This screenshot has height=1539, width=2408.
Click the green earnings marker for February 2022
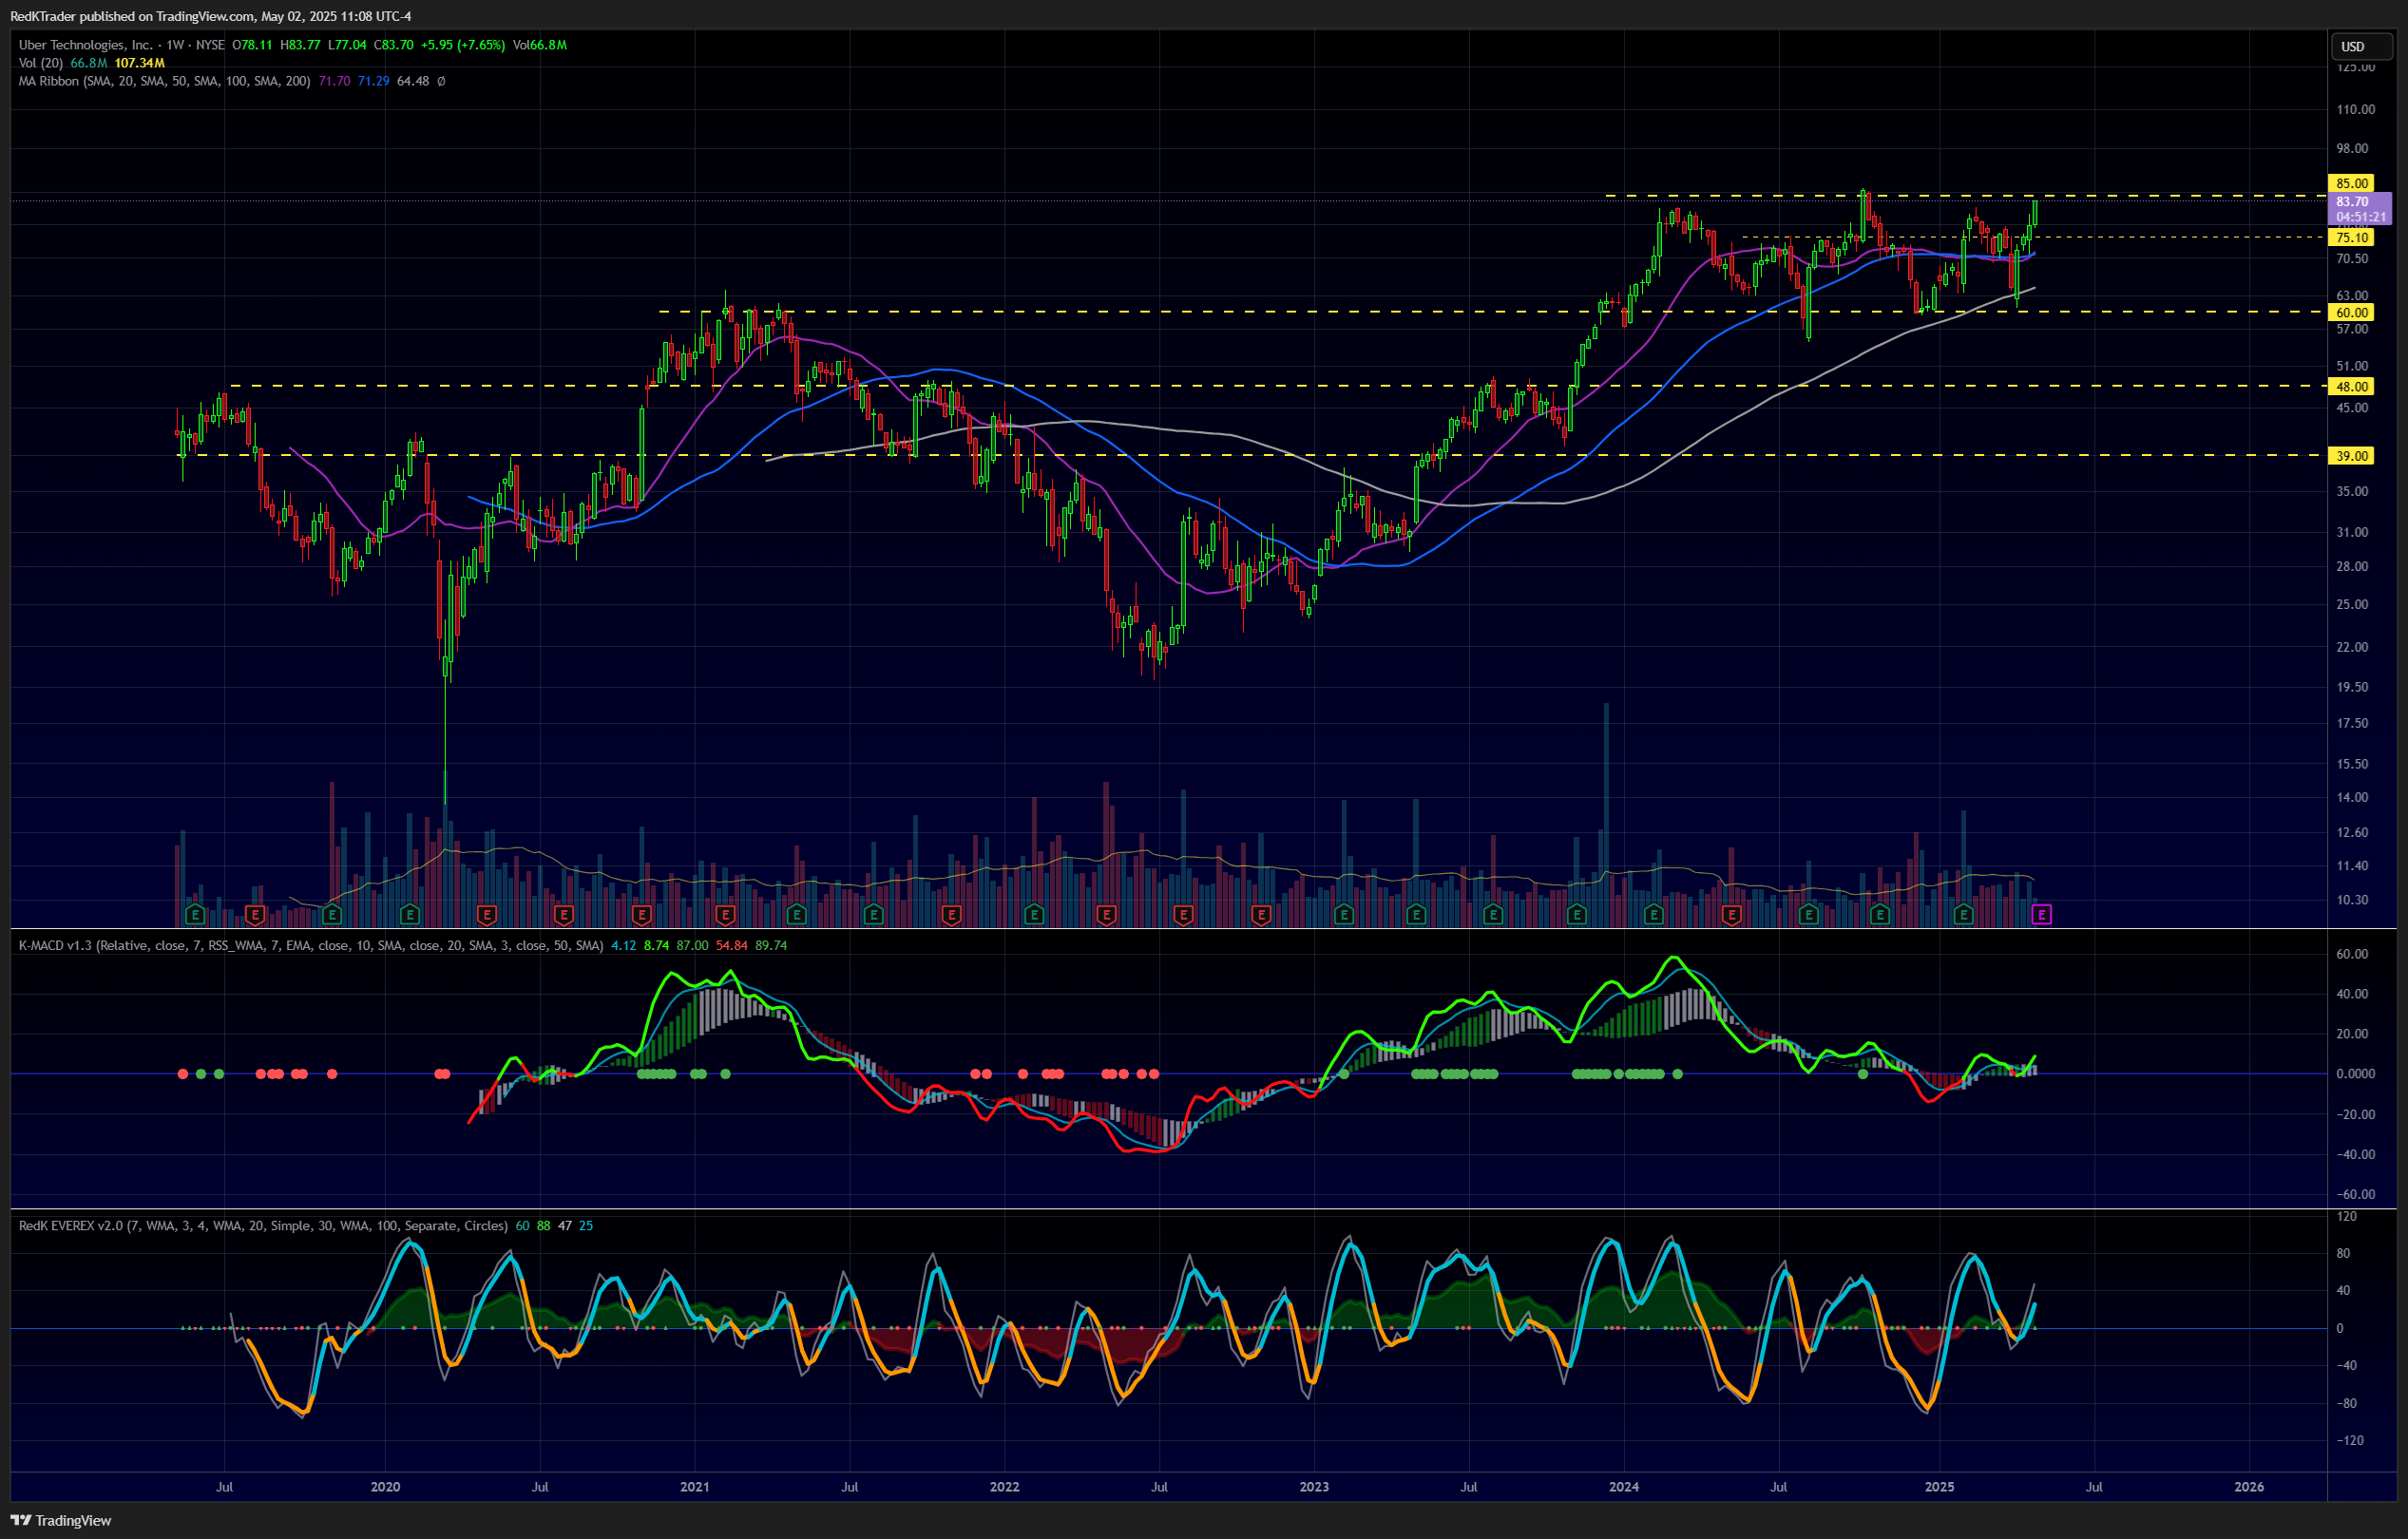pos(1035,914)
